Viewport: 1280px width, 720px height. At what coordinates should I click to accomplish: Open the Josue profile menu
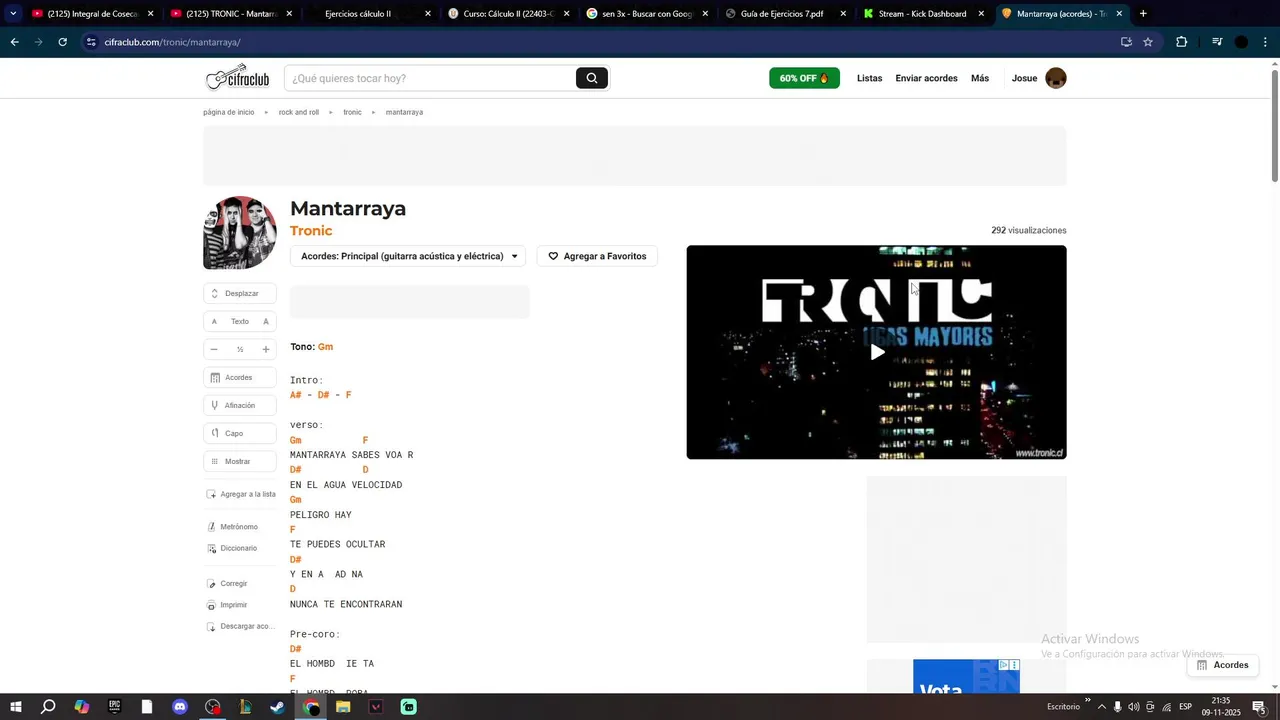coord(1024,78)
